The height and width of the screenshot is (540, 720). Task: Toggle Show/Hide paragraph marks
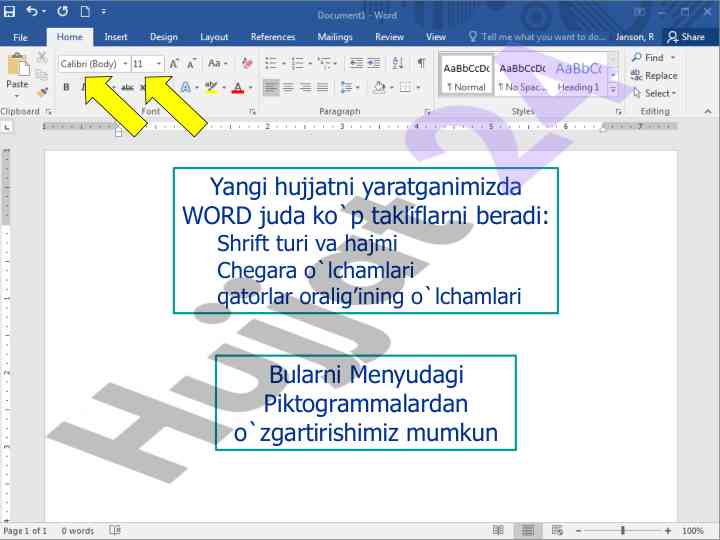point(421,63)
